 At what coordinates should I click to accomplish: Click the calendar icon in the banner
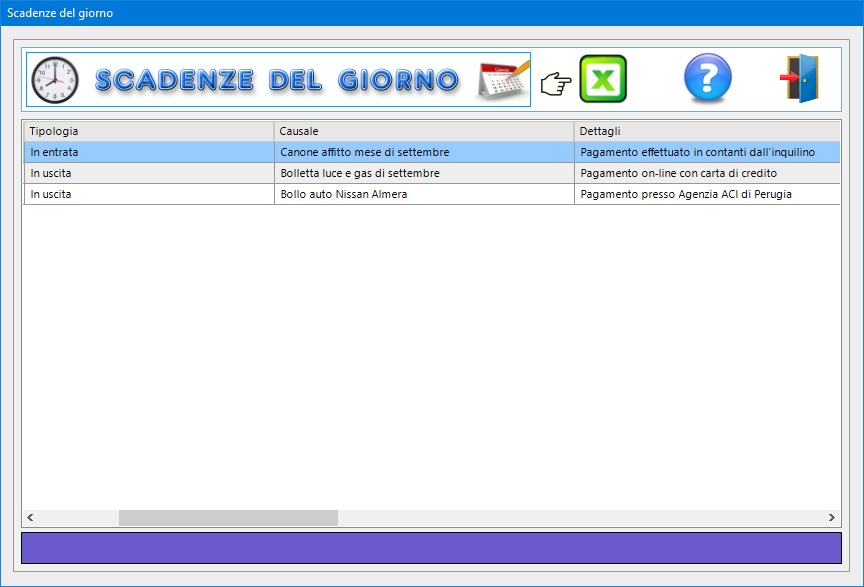[503, 81]
